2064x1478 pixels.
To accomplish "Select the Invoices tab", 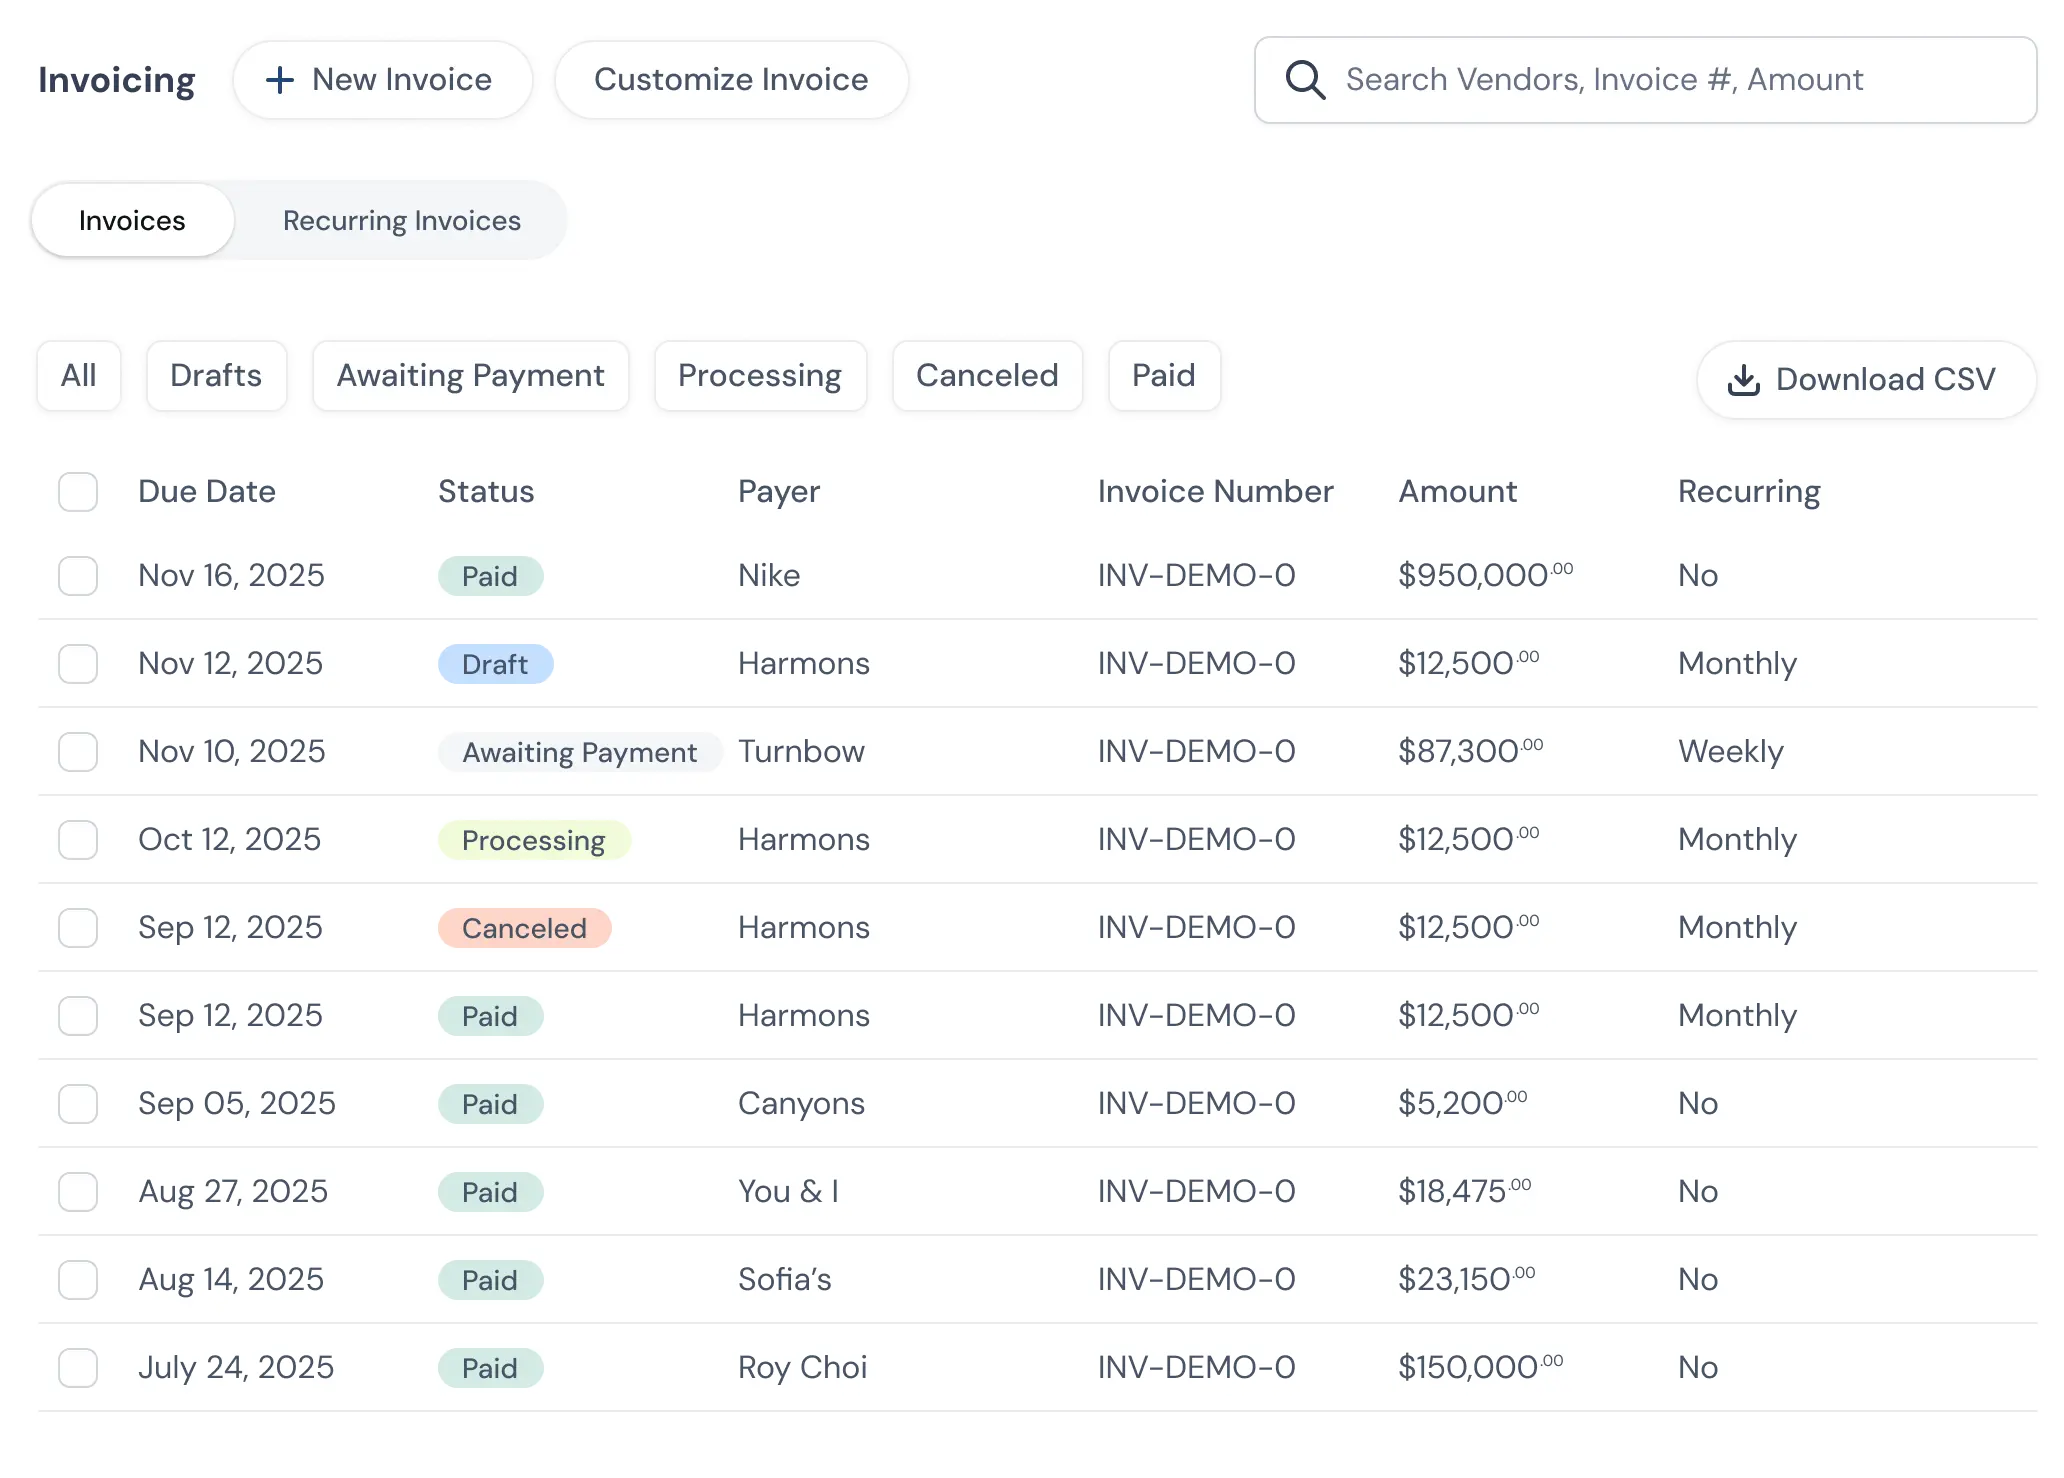I will pos(132,221).
